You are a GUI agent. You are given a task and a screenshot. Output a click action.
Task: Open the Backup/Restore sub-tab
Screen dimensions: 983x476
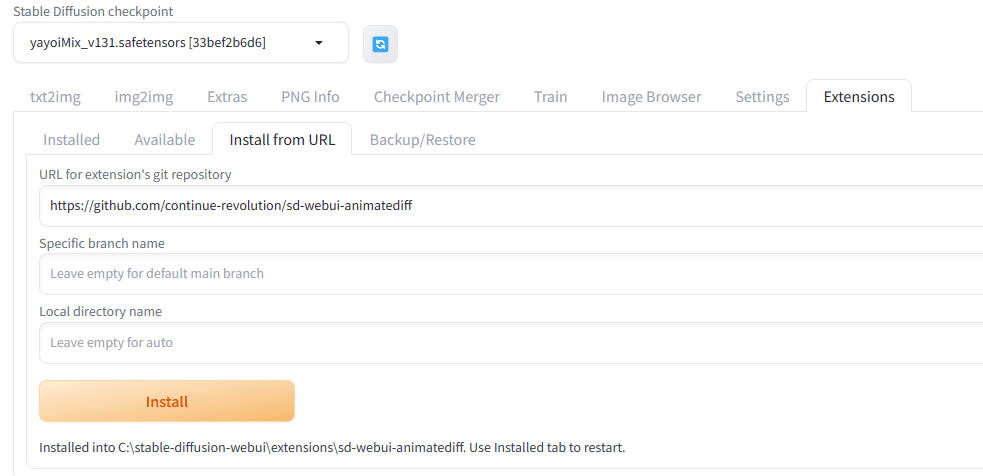(423, 140)
